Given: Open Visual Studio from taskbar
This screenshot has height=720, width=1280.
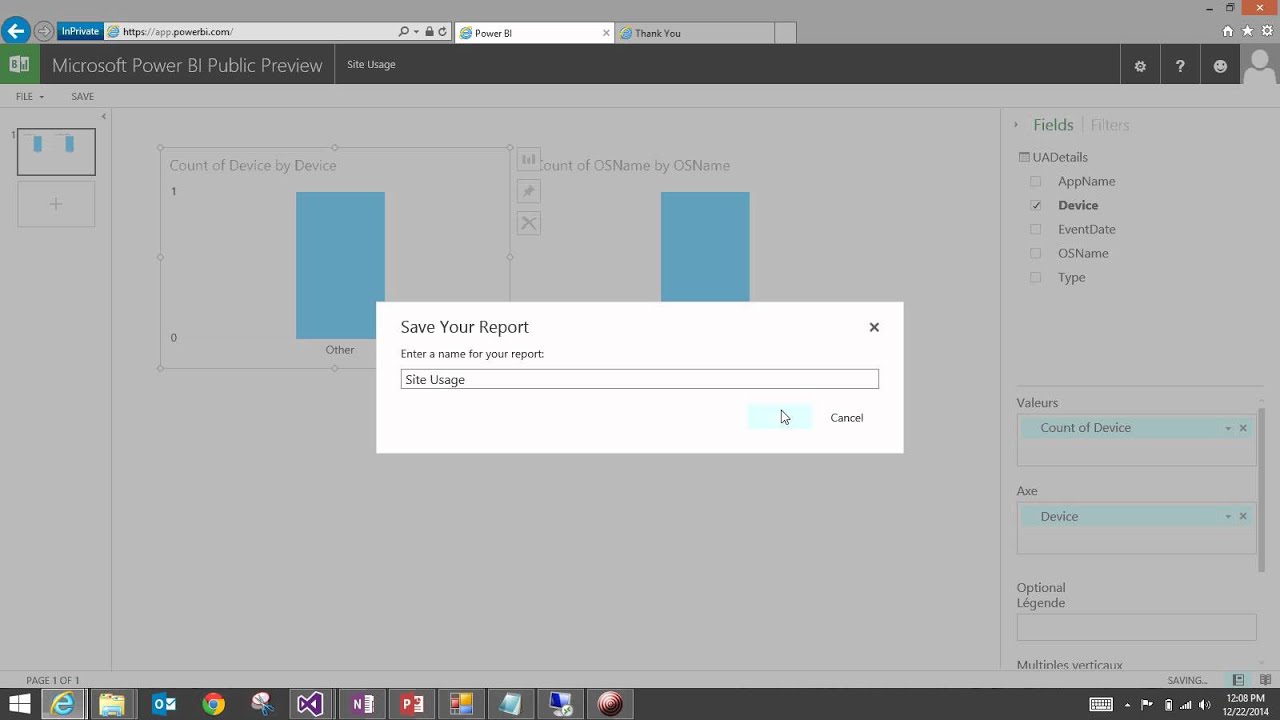Looking at the screenshot, I should coord(310,704).
